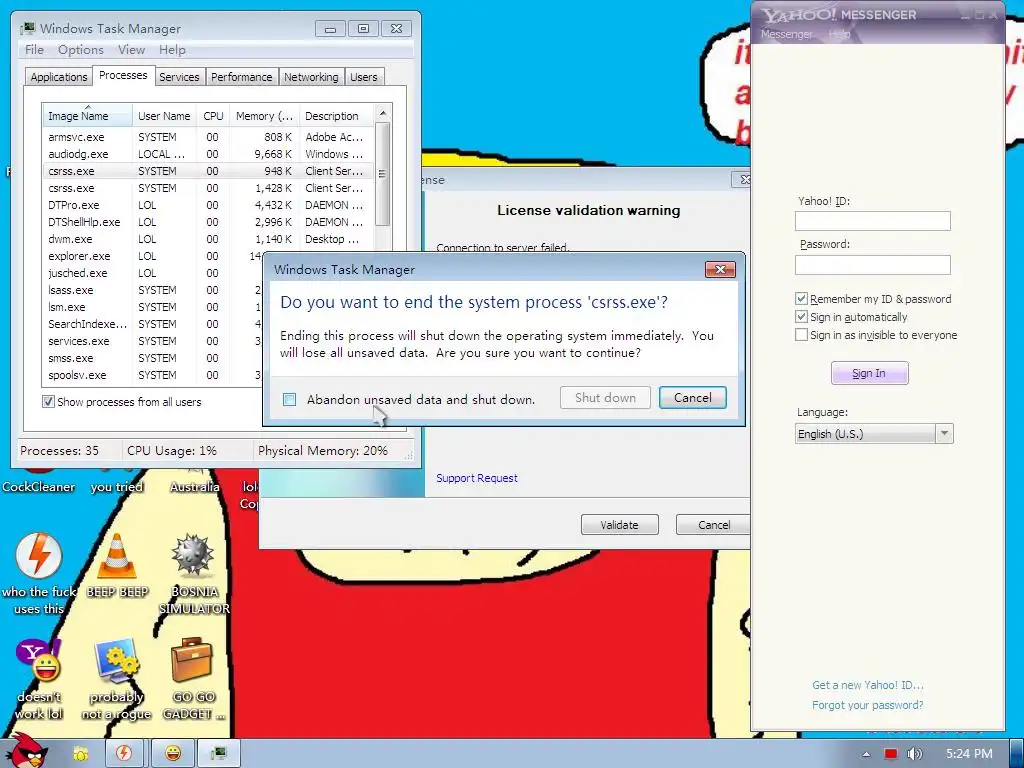Maximize the Windows Task Manager window
This screenshot has height=768, width=1024.
tap(363, 29)
